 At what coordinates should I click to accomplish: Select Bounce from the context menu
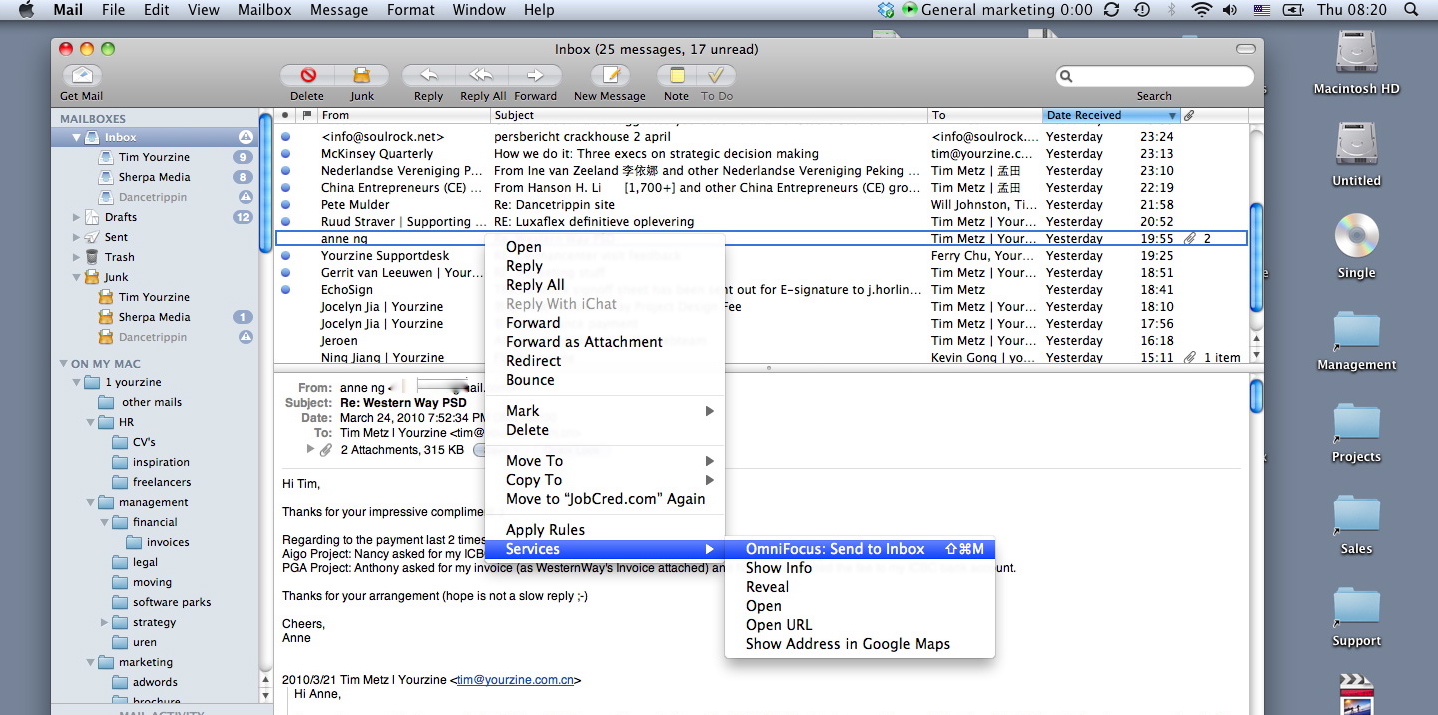[x=604, y=380]
